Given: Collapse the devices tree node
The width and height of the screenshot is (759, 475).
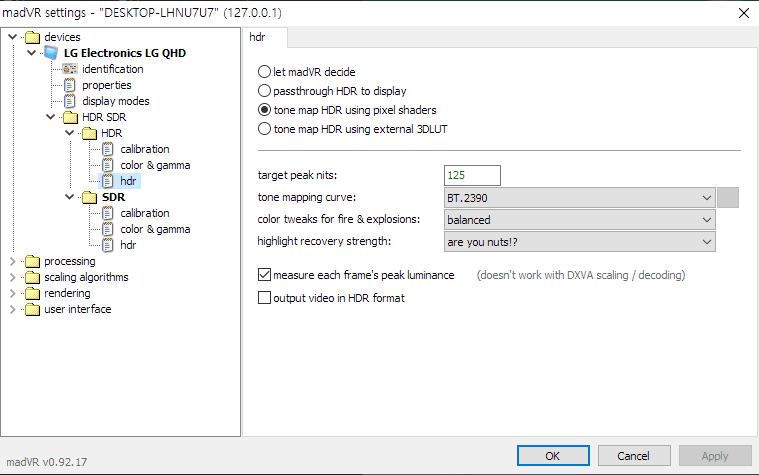Looking at the screenshot, I should (13, 37).
